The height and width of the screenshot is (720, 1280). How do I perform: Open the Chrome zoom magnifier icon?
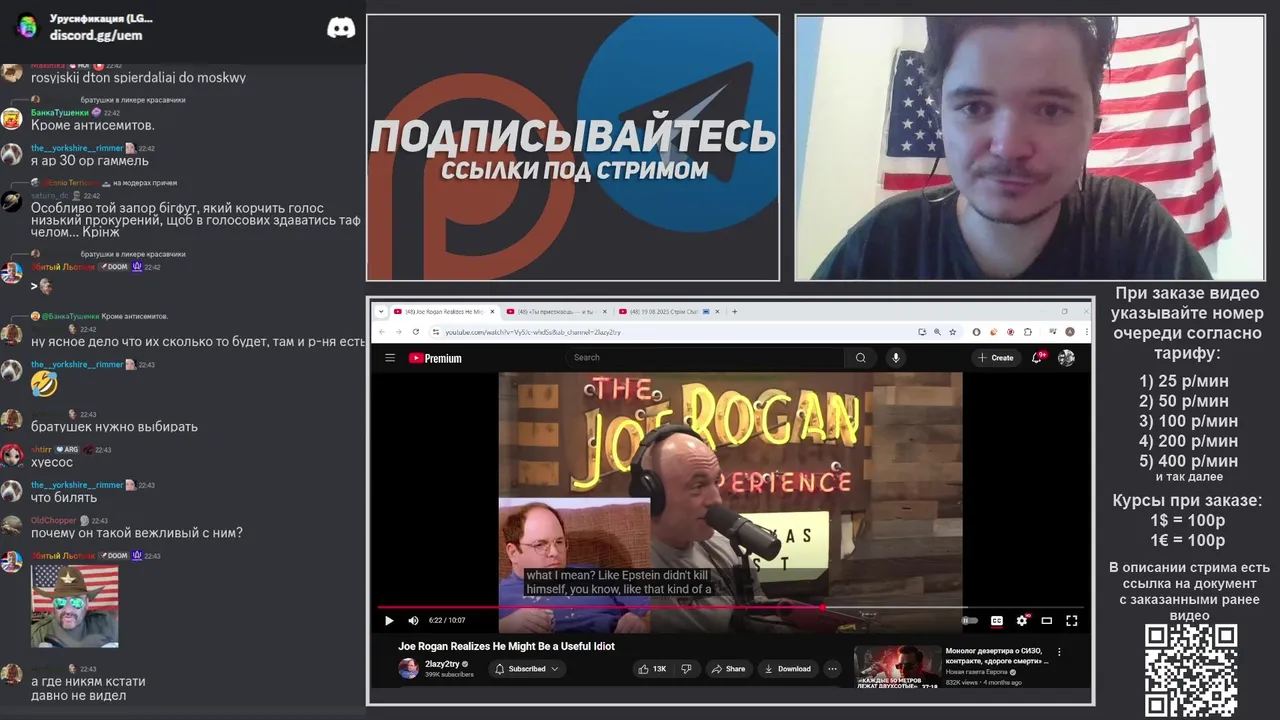(x=936, y=331)
